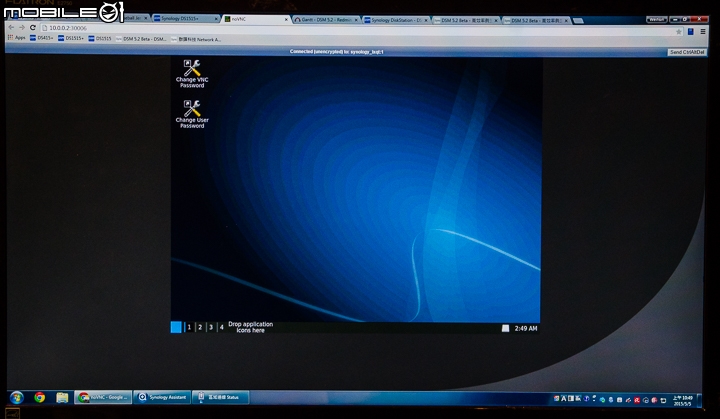Switch to workspace 1 in the VNC panel
This screenshot has height=419, width=720.
[189, 327]
